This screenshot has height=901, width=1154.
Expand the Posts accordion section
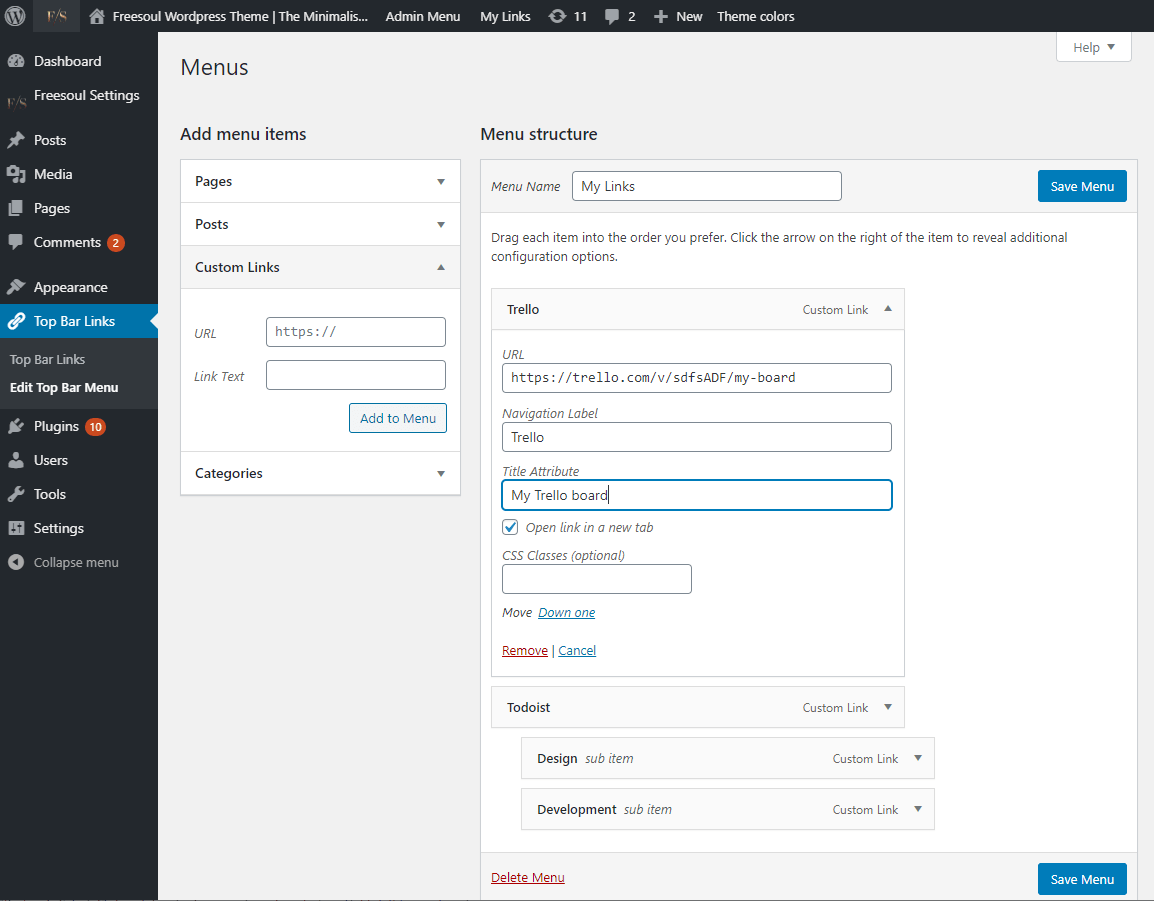[320, 224]
